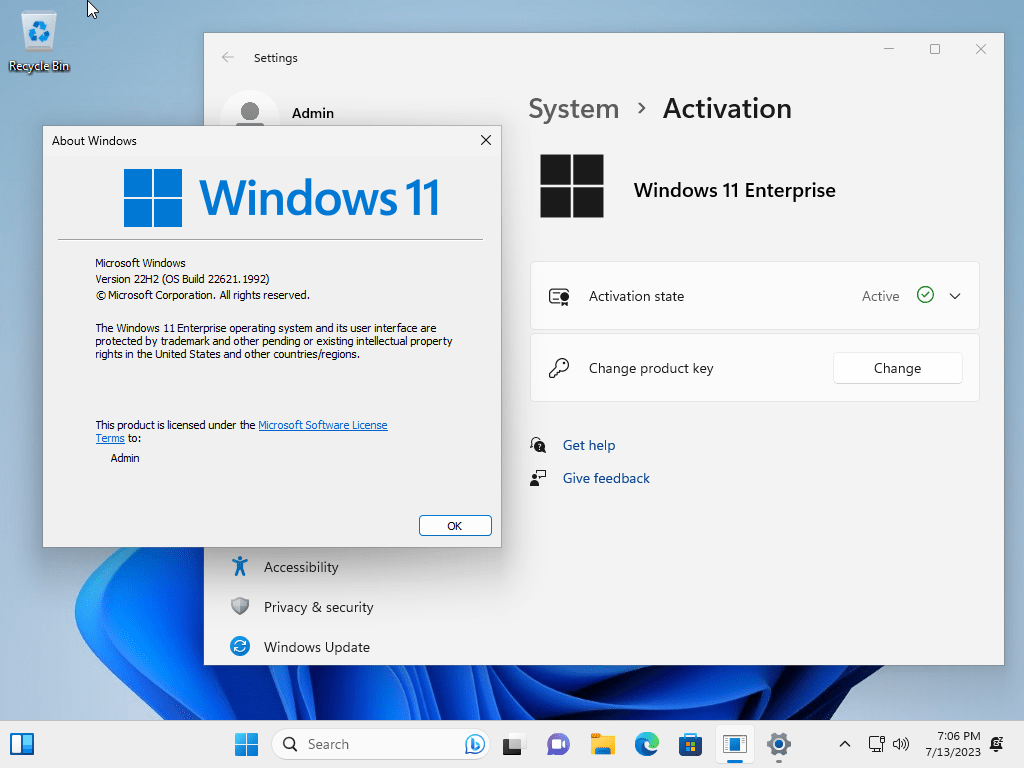Click the Settings gear on taskbar
1024x768 pixels.
(x=778, y=744)
